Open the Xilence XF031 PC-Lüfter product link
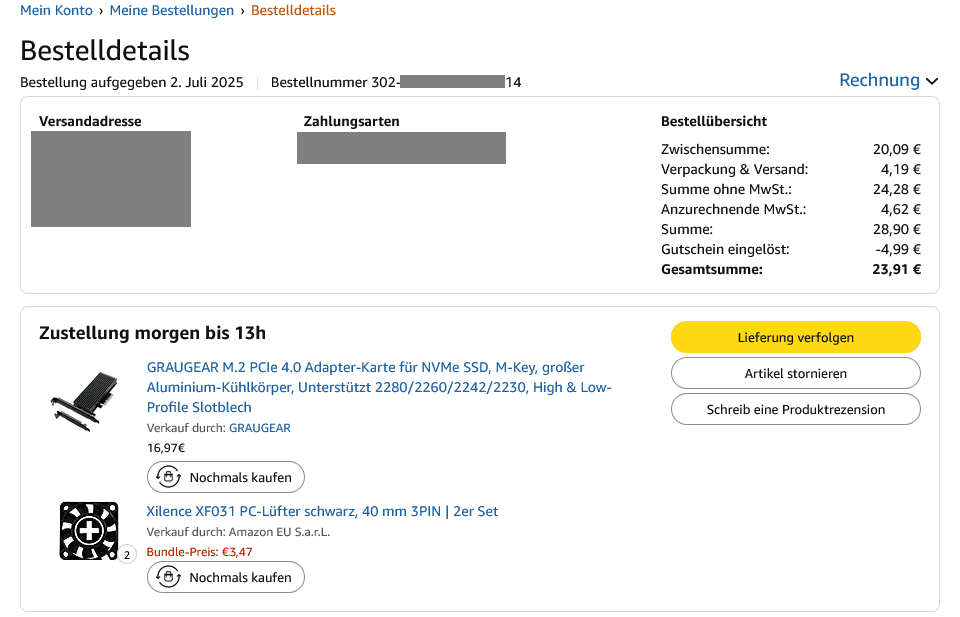The height and width of the screenshot is (617, 960). [x=322, y=511]
